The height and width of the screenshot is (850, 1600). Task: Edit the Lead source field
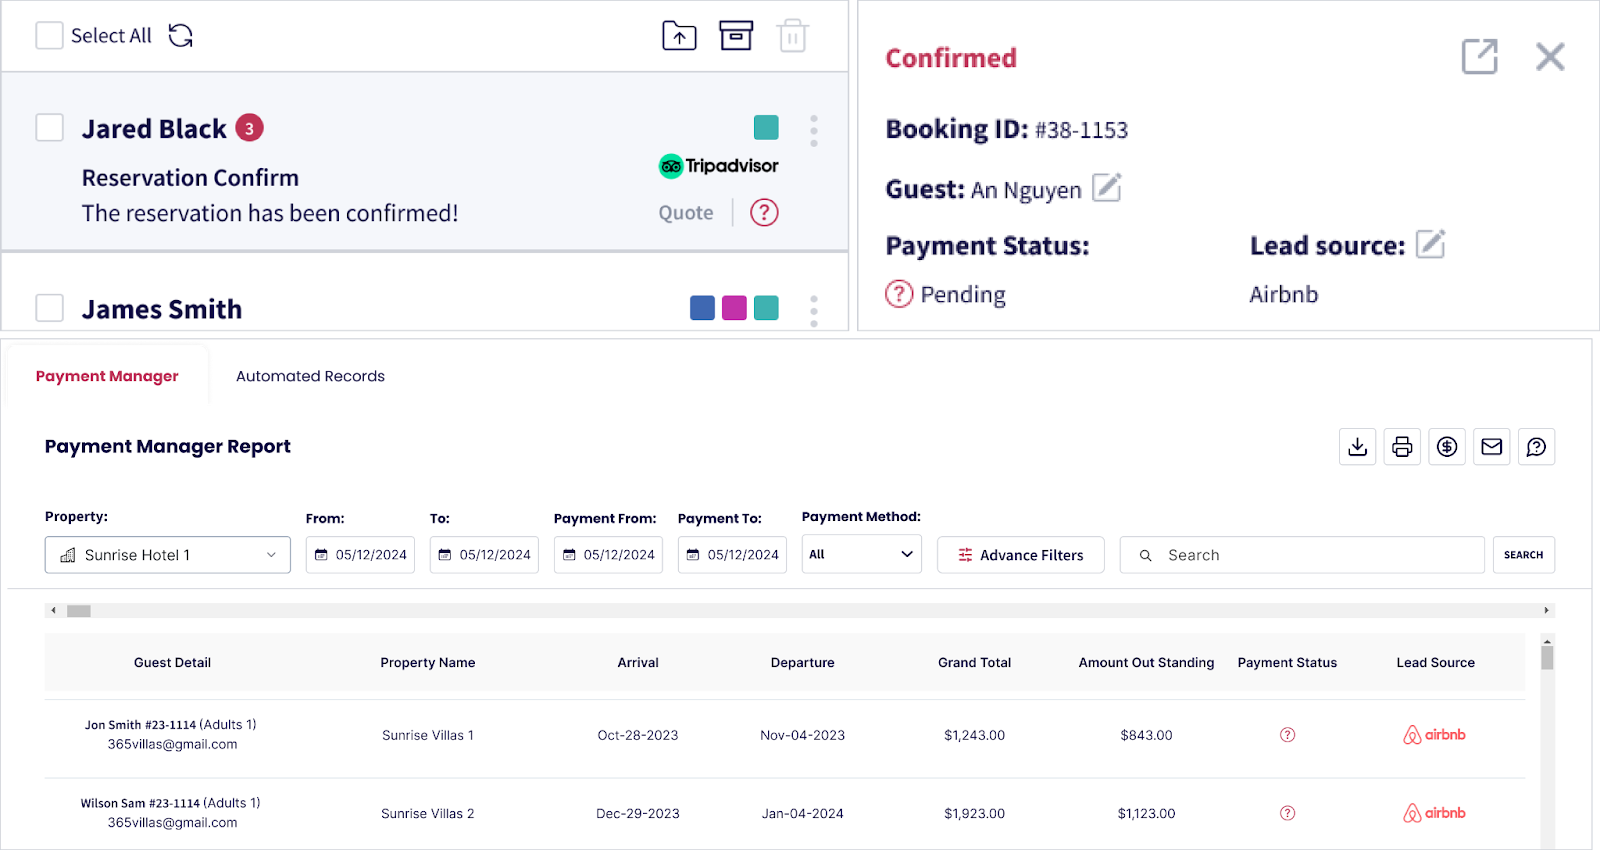pos(1430,244)
